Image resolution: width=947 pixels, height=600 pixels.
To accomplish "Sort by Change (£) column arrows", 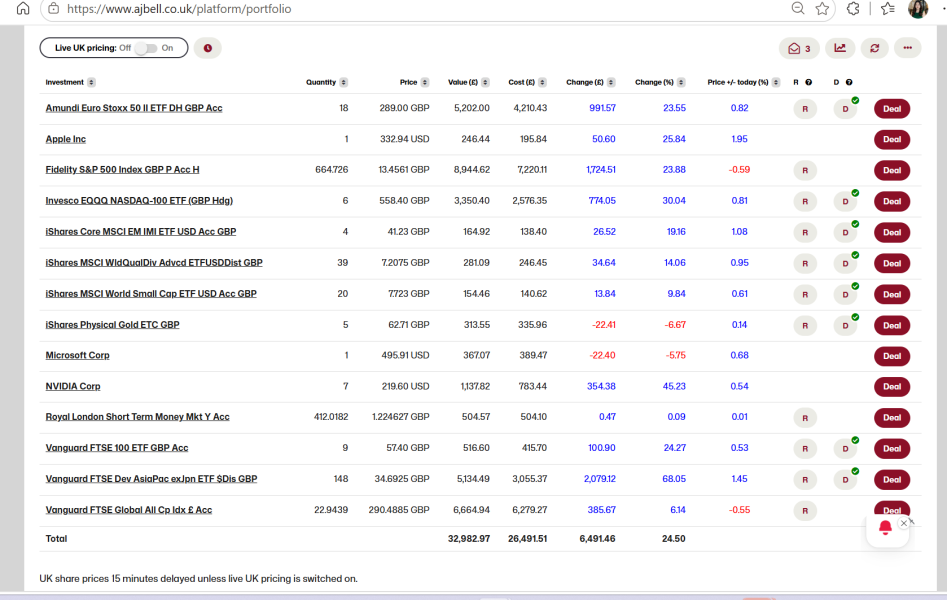I will (x=611, y=82).
